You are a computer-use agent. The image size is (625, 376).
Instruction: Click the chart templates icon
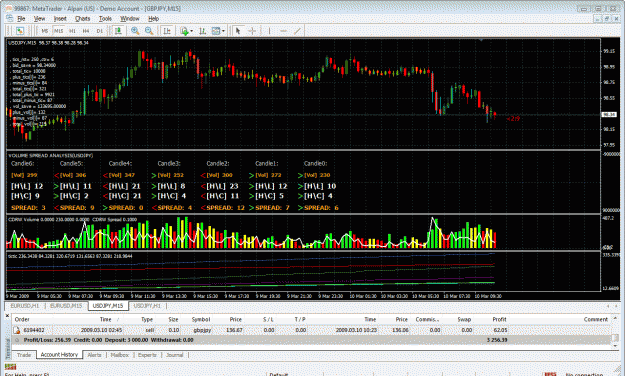[216, 31]
